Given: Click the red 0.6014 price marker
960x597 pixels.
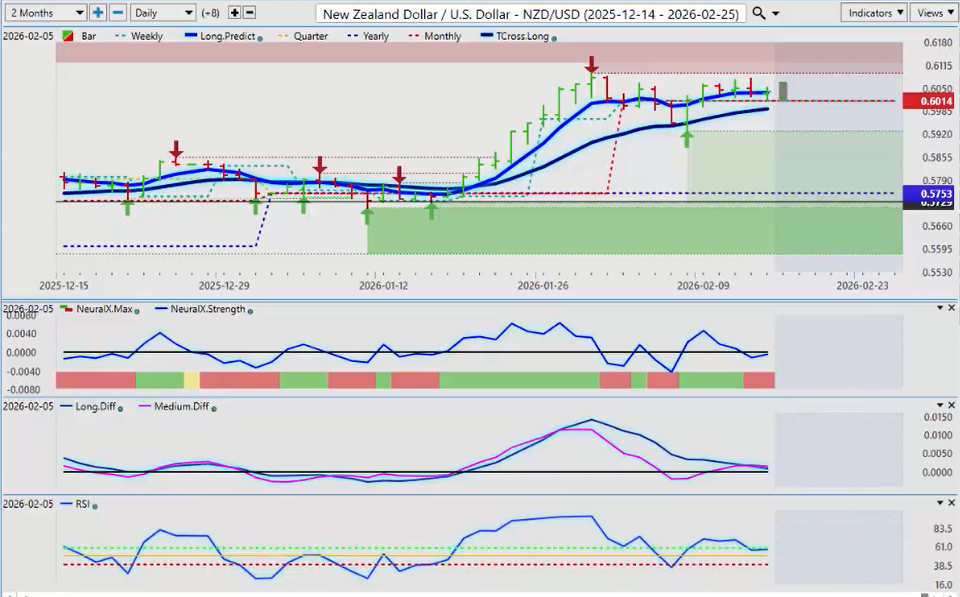Looking at the screenshot, I should (x=929, y=101).
